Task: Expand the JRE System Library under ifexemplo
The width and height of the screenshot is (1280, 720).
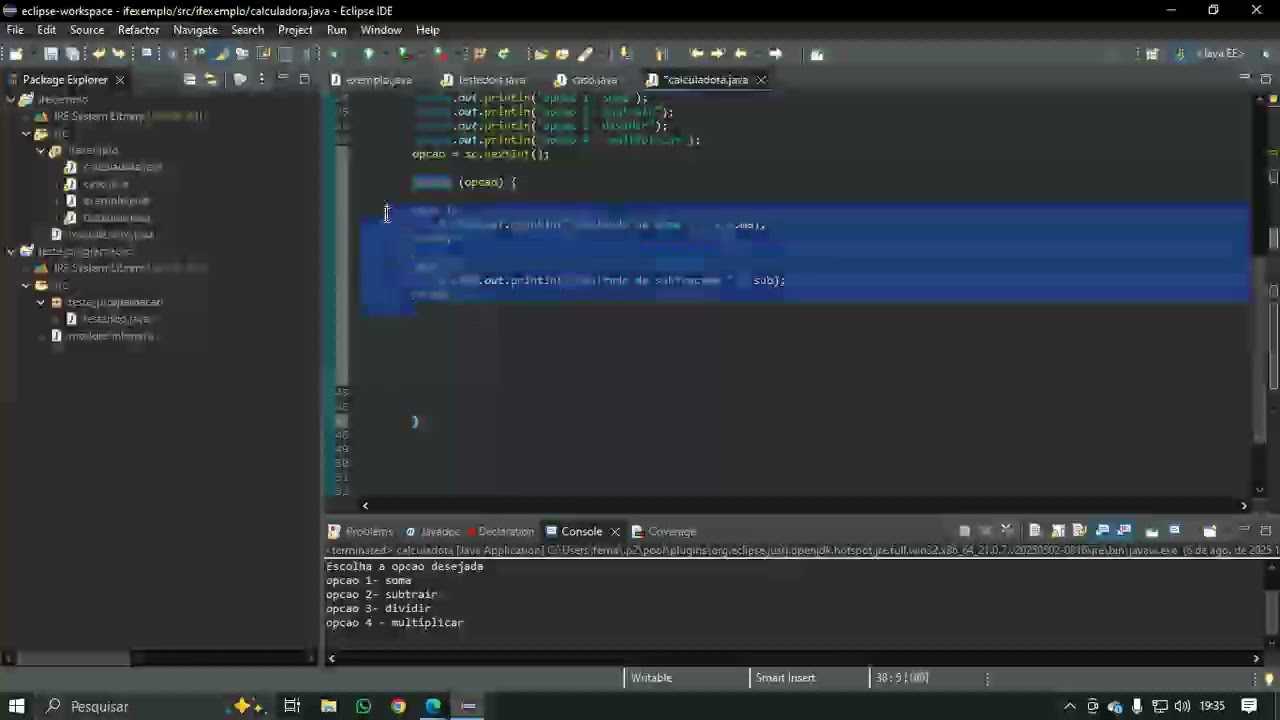Action: (x=27, y=116)
